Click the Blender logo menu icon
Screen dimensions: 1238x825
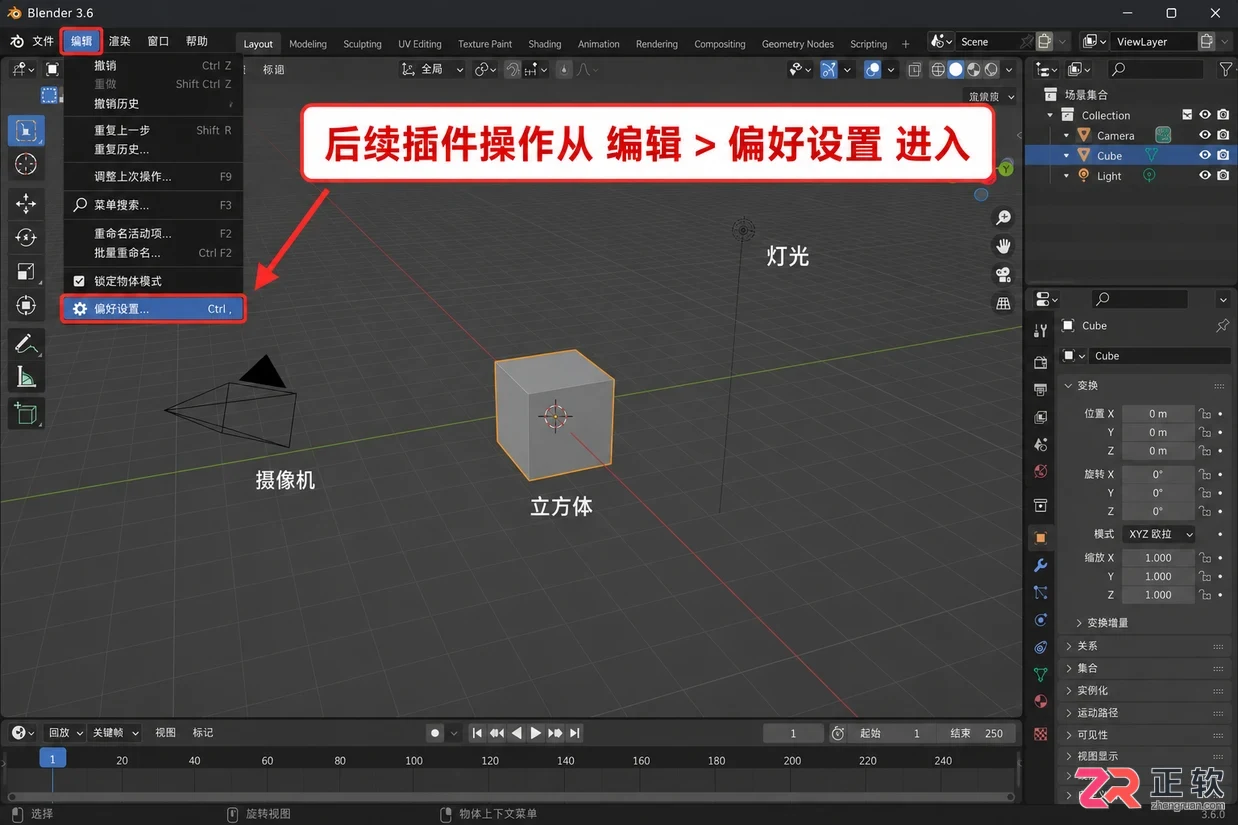pyautogui.click(x=16, y=41)
